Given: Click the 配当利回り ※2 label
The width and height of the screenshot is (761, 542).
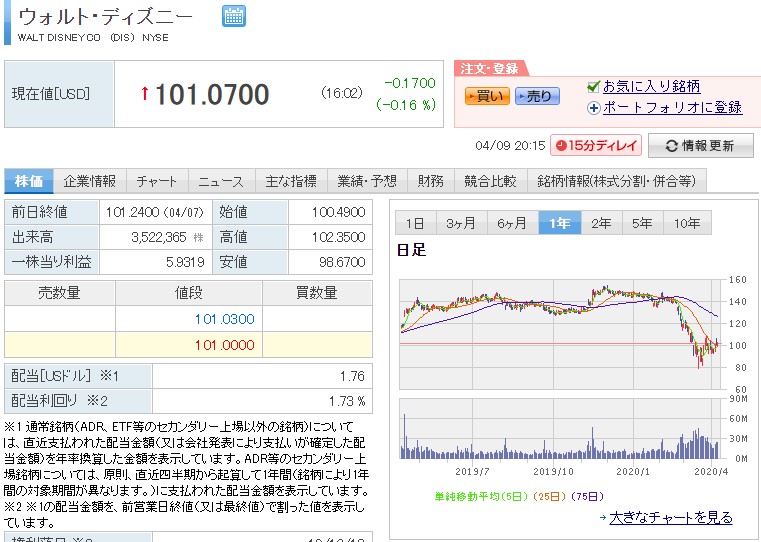Looking at the screenshot, I should pyautogui.click(x=59, y=401).
